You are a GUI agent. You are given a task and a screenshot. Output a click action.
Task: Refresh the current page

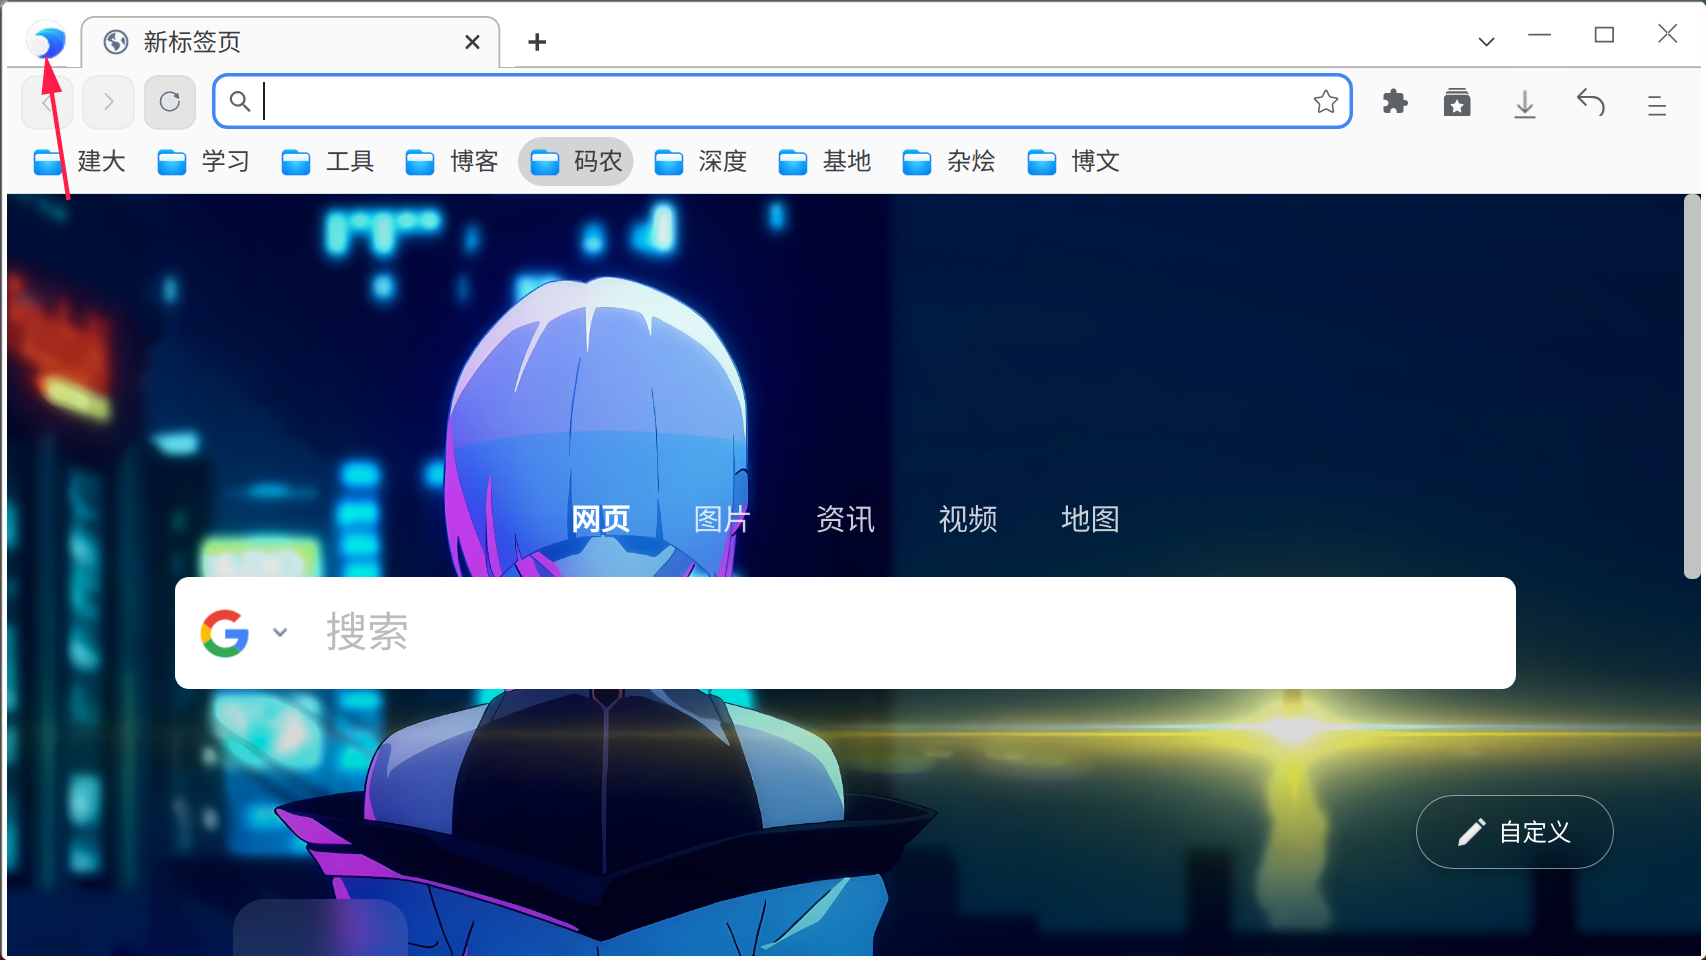(169, 101)
